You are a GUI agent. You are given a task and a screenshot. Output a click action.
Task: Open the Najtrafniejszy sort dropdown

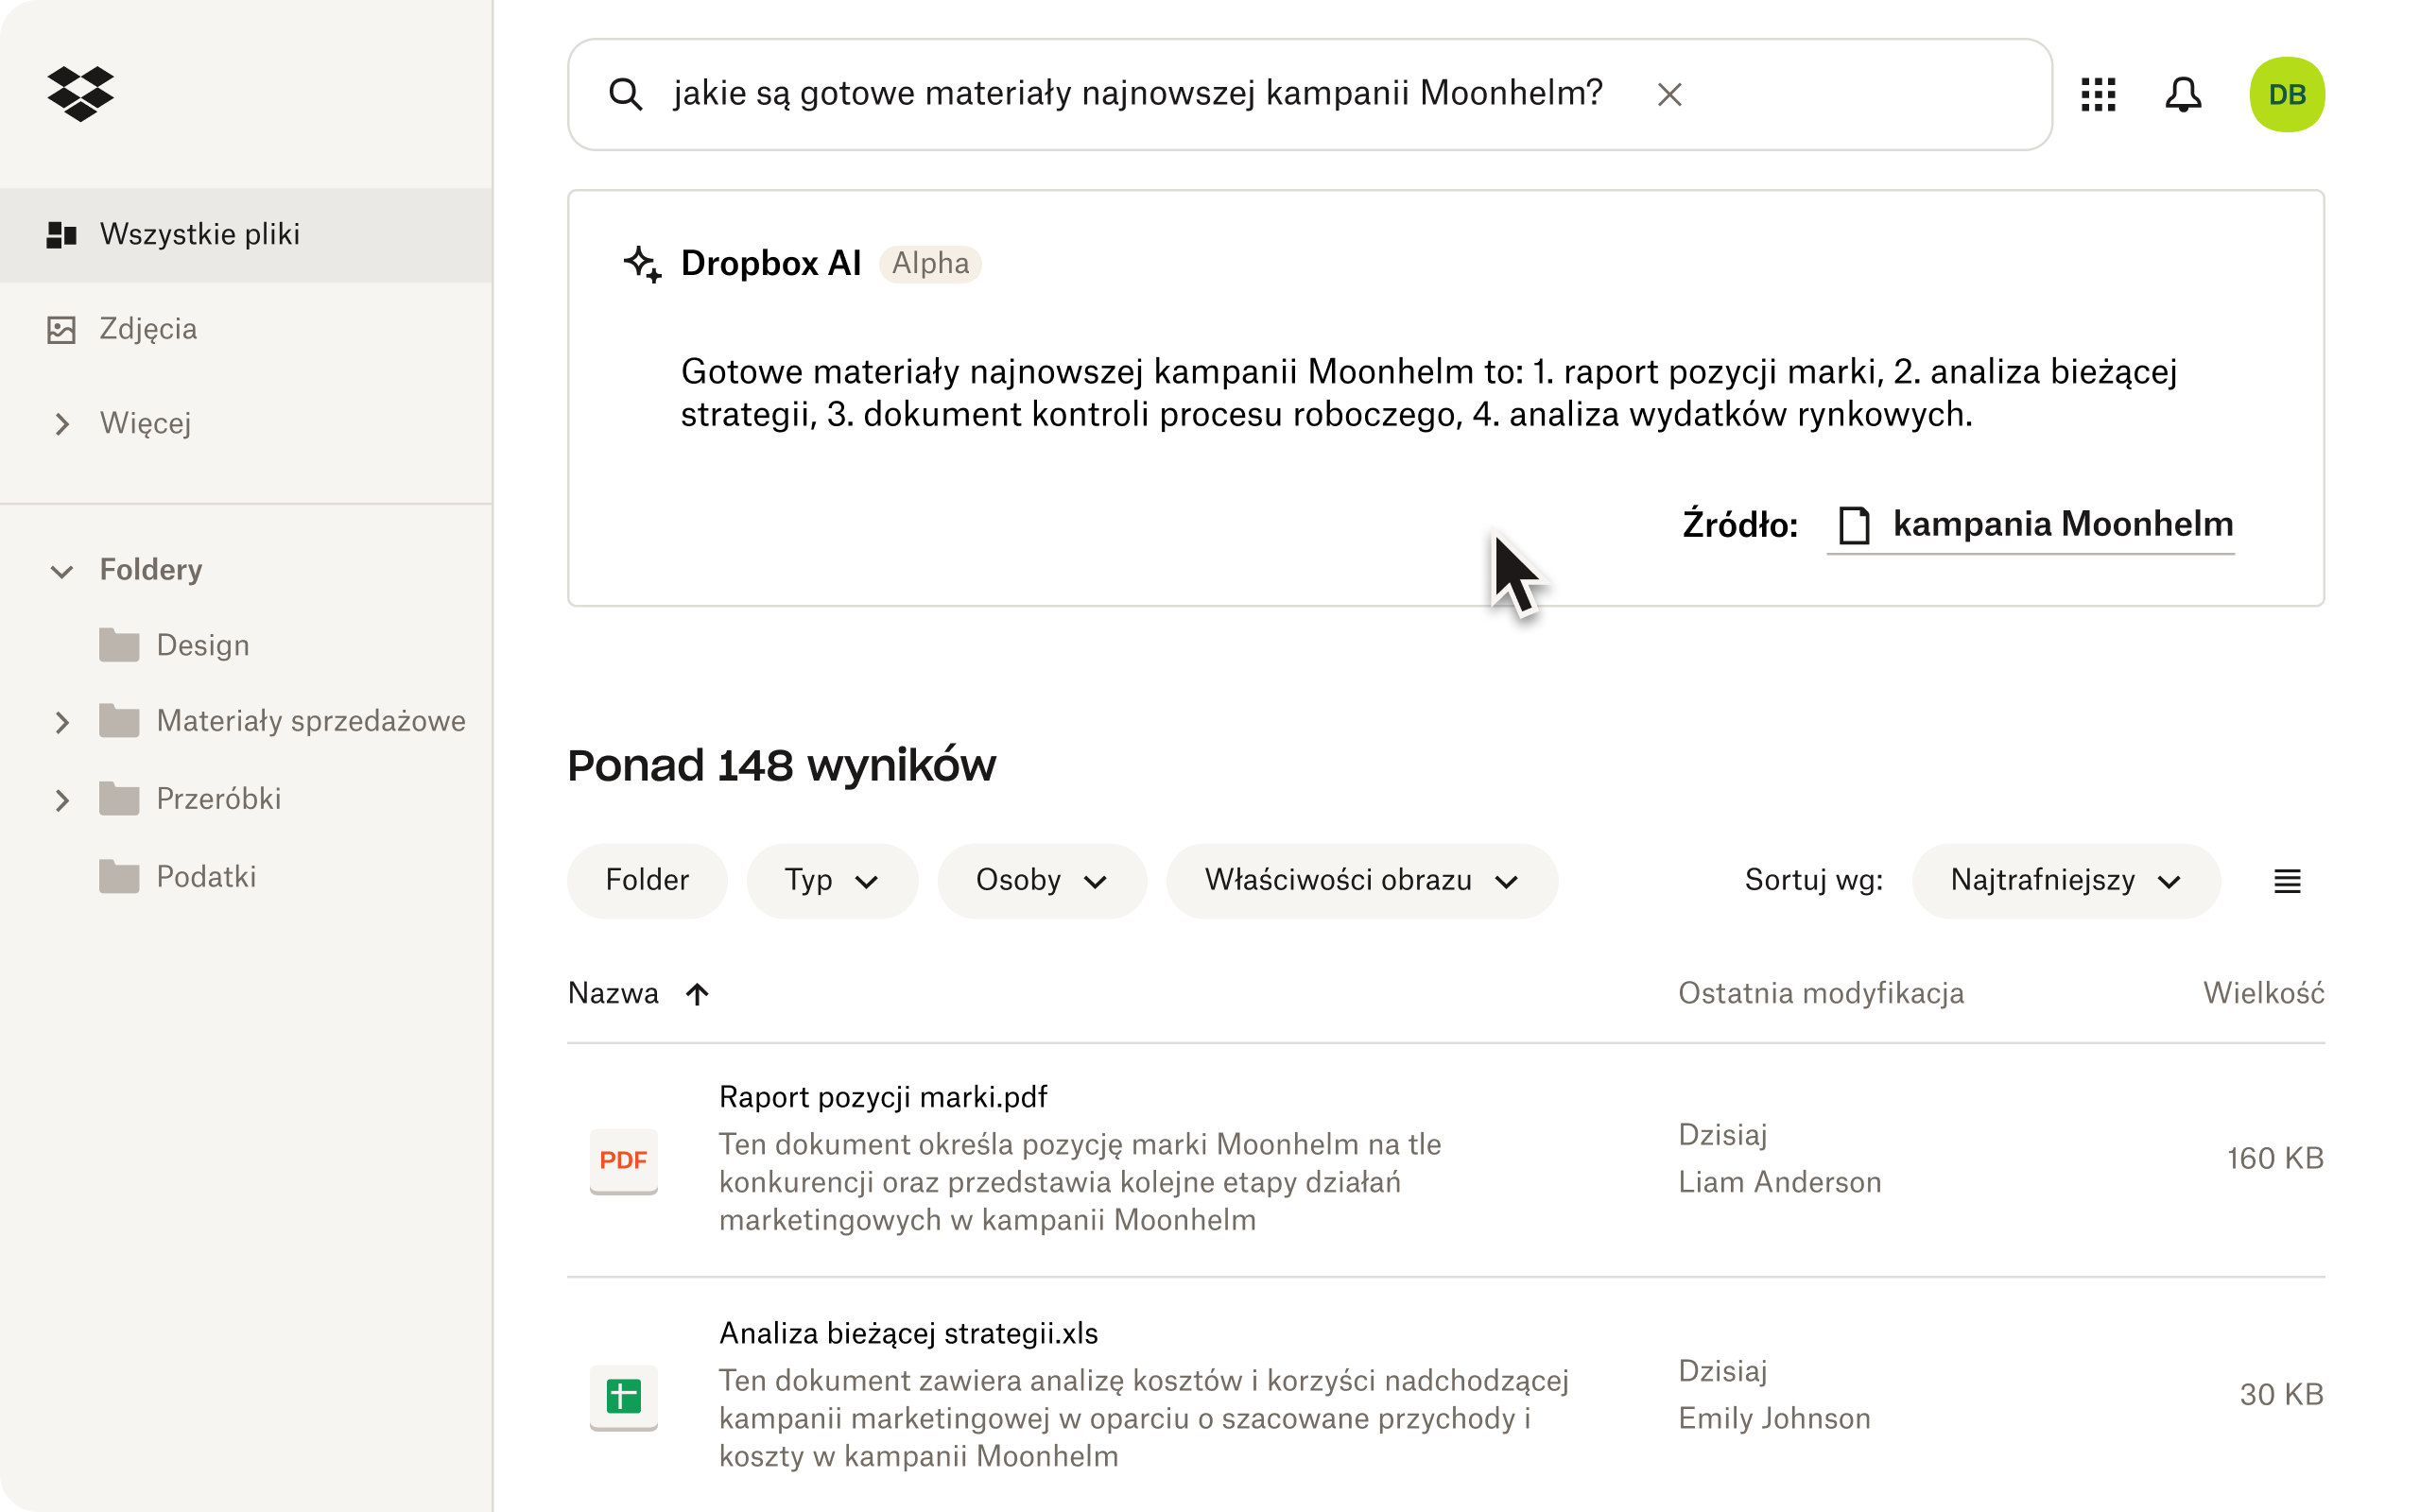[x=2066, y=880]
